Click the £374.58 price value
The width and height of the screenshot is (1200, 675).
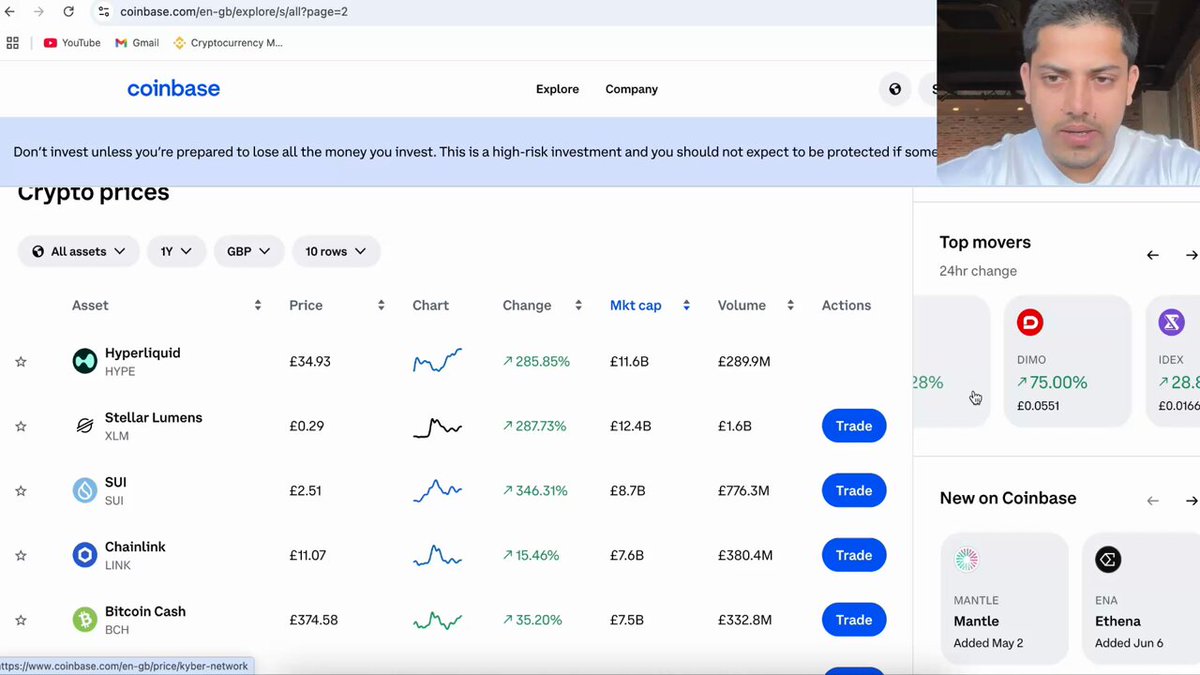pos(314,620)
